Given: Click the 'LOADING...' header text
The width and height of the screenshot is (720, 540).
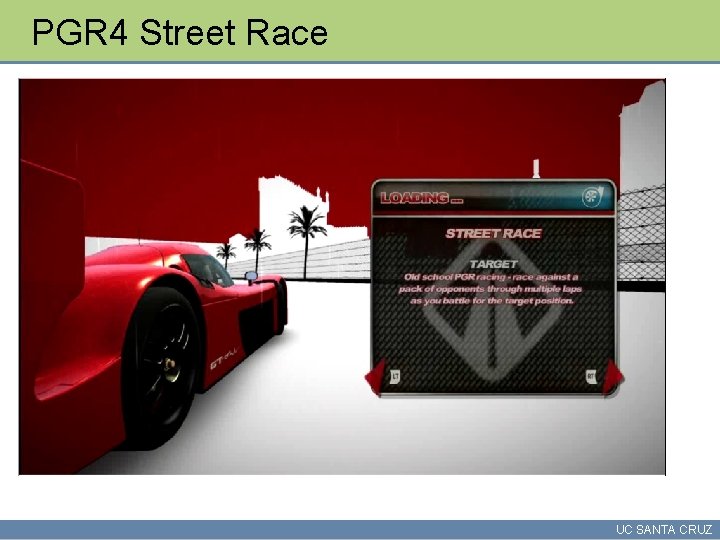Looking at the screenshot, I should 422,198.
